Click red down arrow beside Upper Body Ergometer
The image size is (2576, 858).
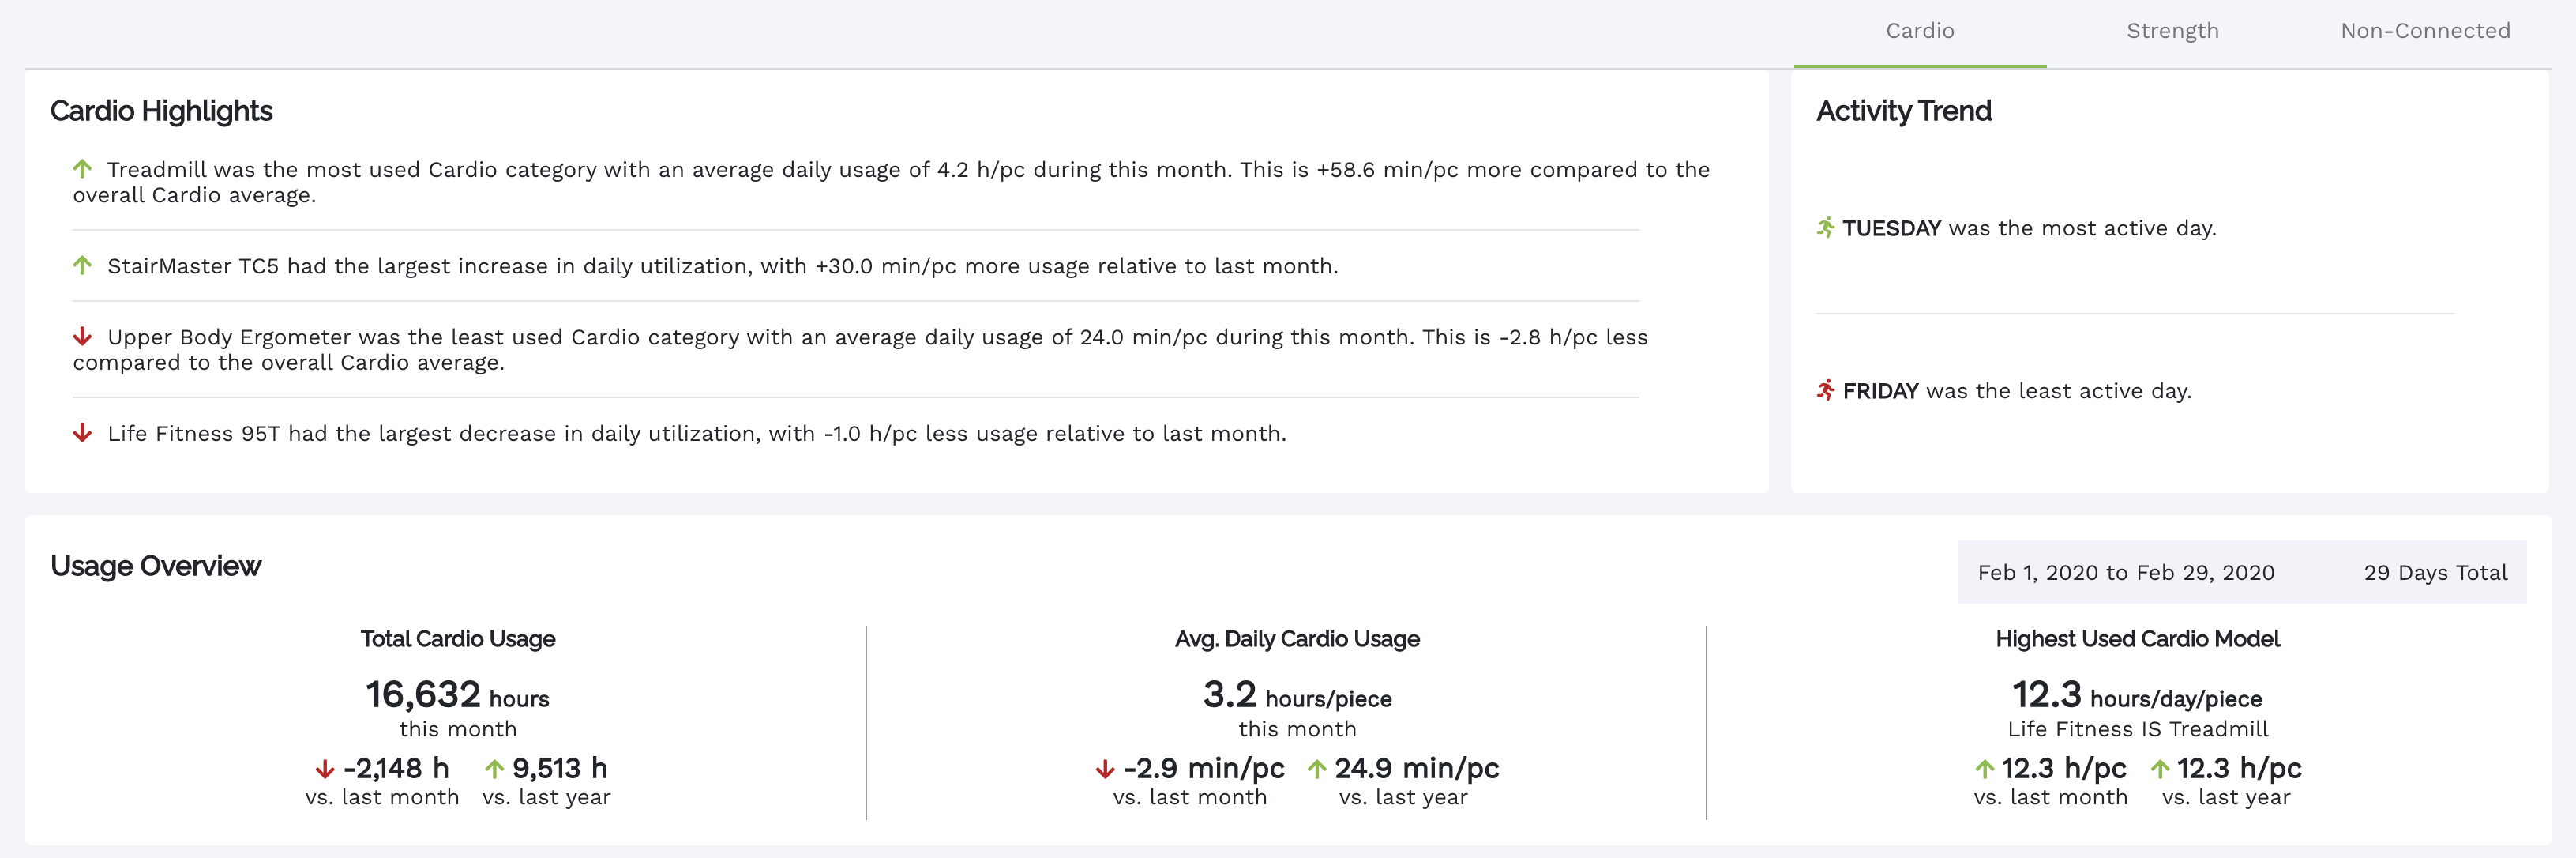click(83, 336)
